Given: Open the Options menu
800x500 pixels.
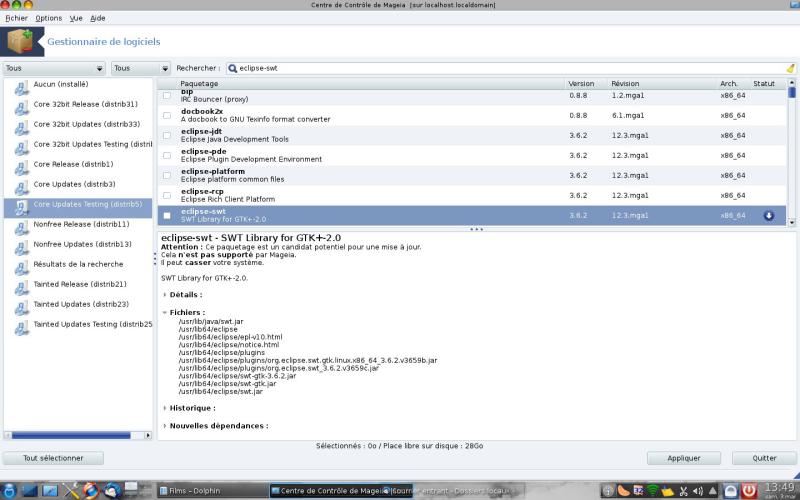Looking at the screenshot, I should 48,18.
